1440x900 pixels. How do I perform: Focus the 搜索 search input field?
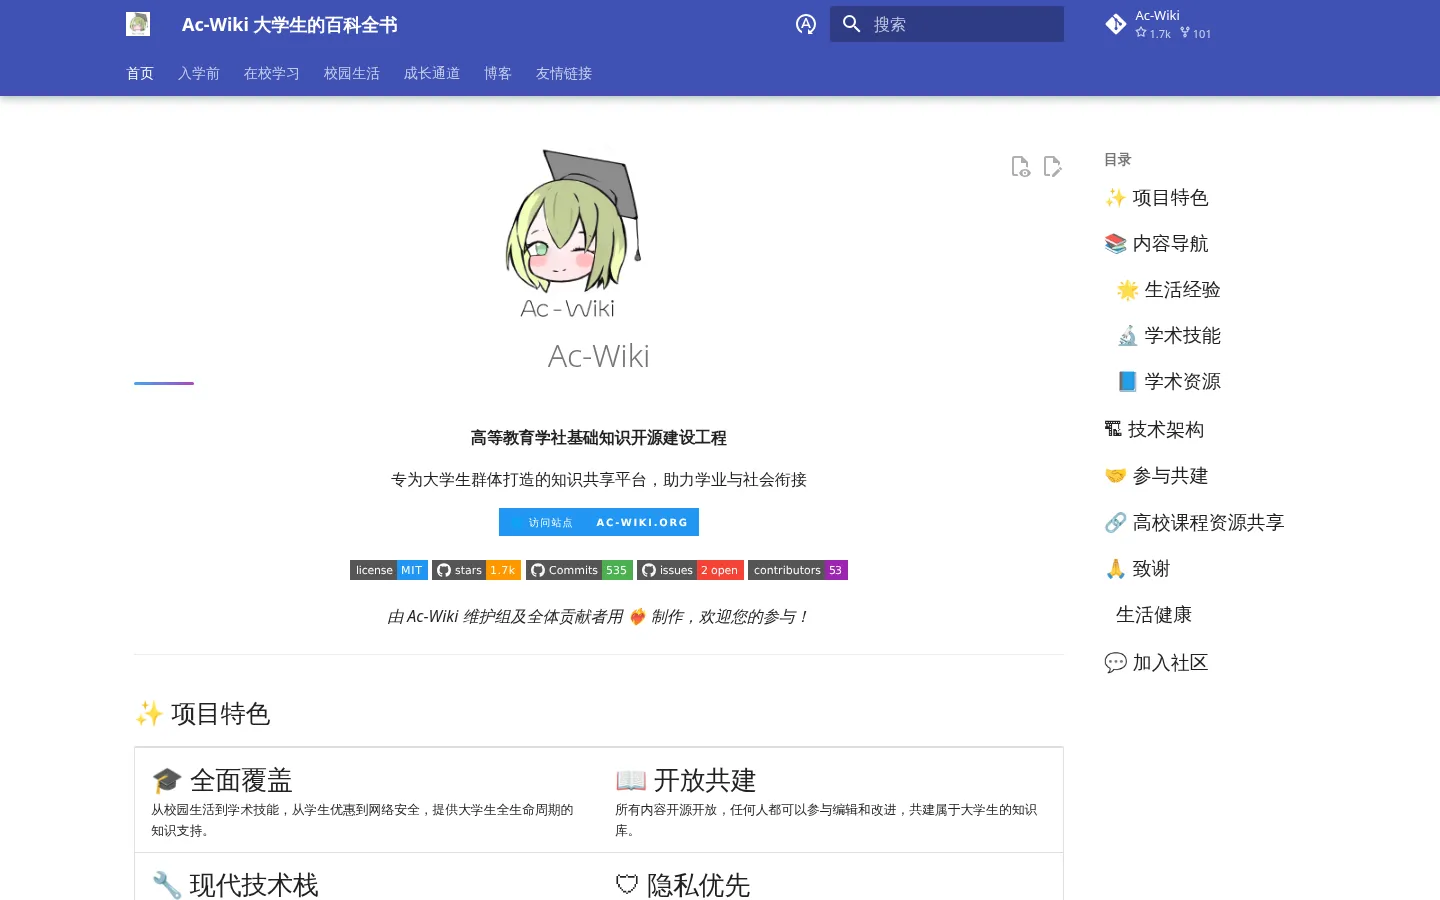pos(947,24)
